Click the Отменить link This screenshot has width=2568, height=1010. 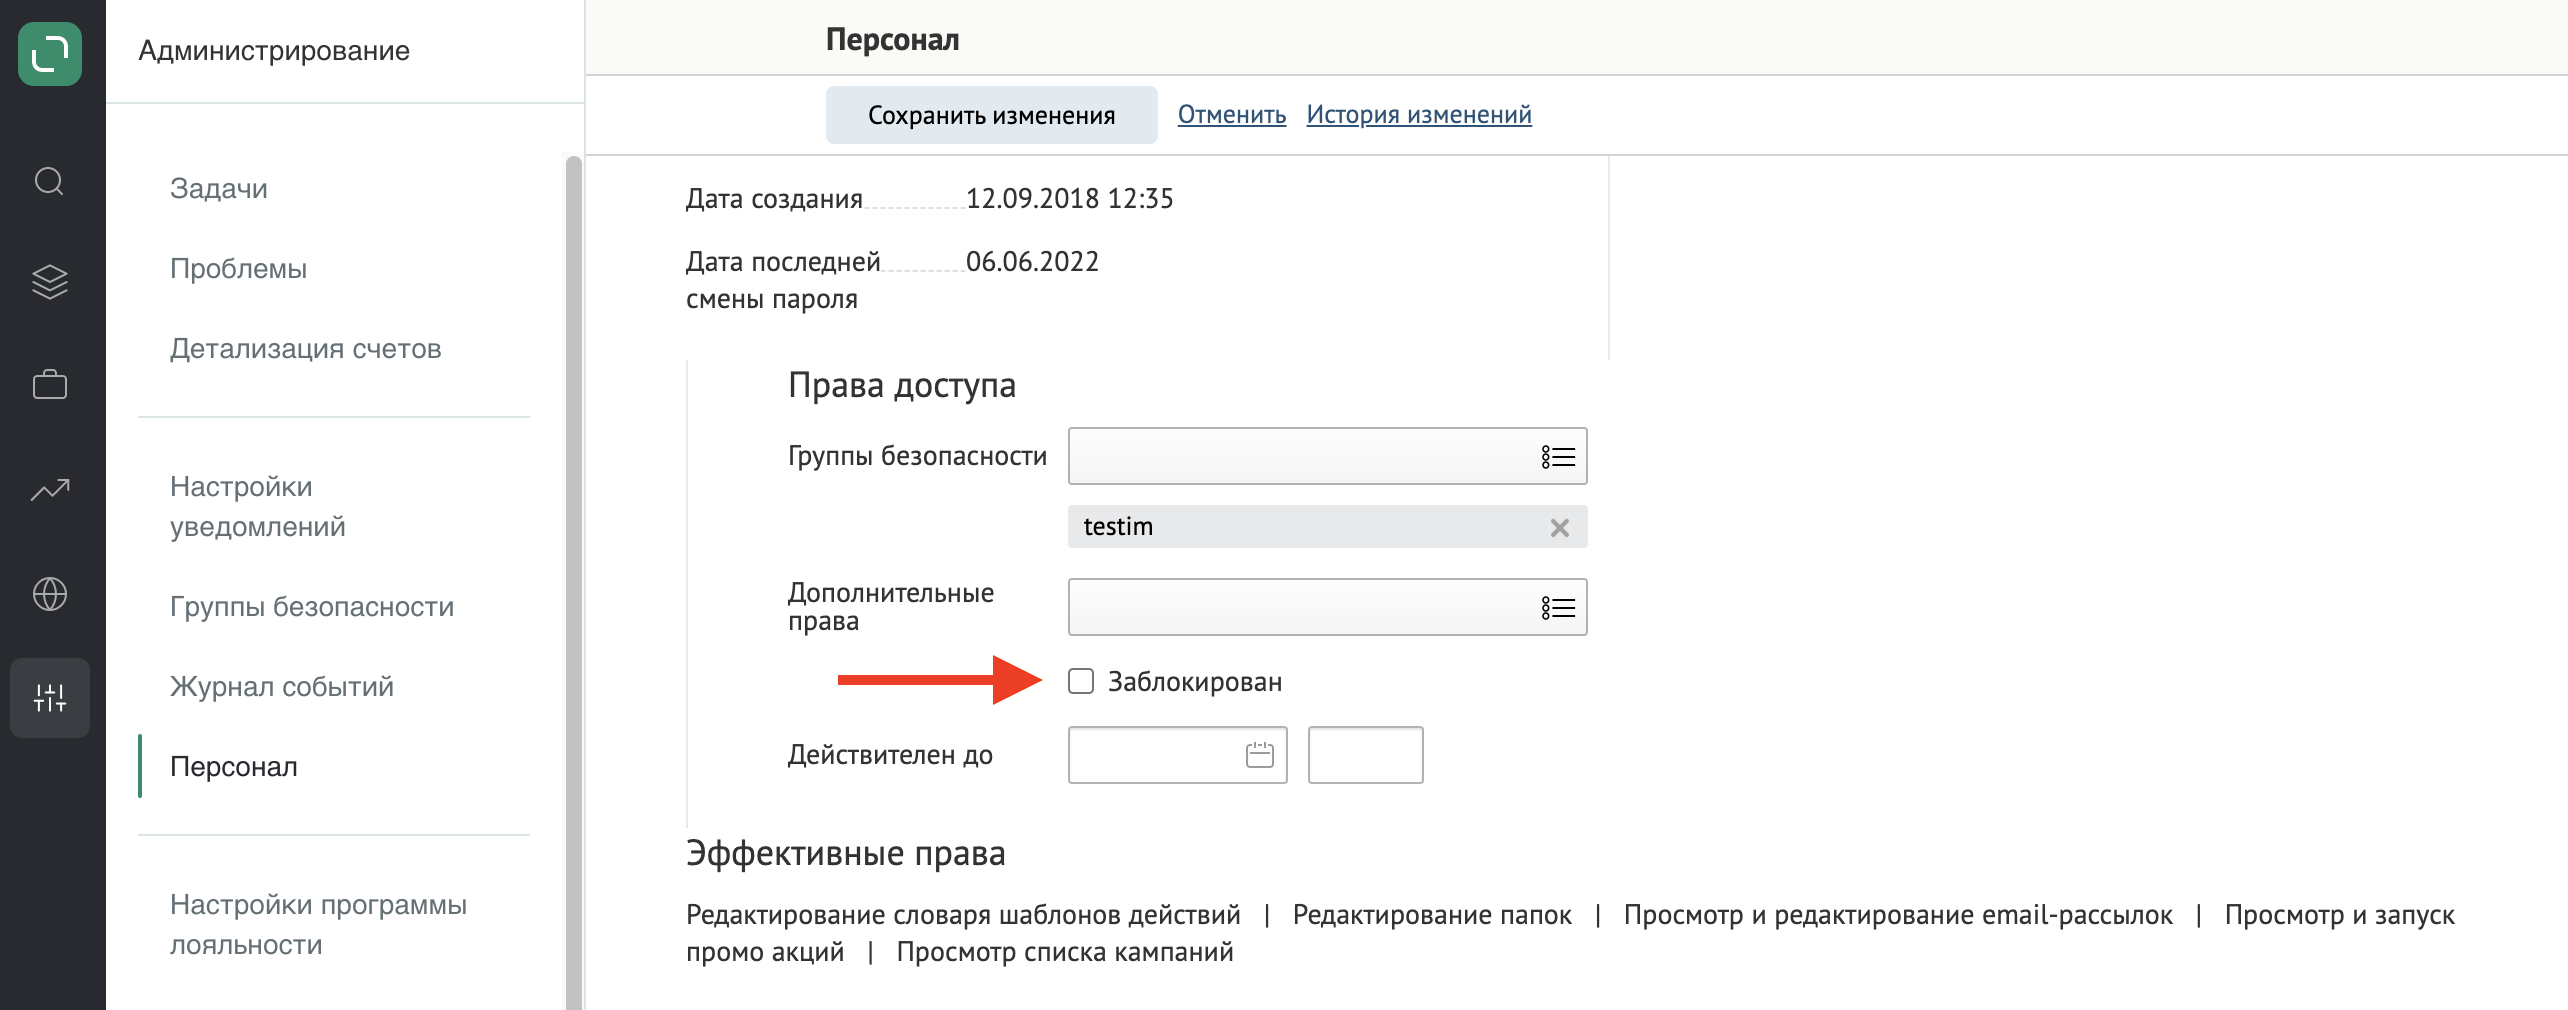click(x=1232, y=115)
